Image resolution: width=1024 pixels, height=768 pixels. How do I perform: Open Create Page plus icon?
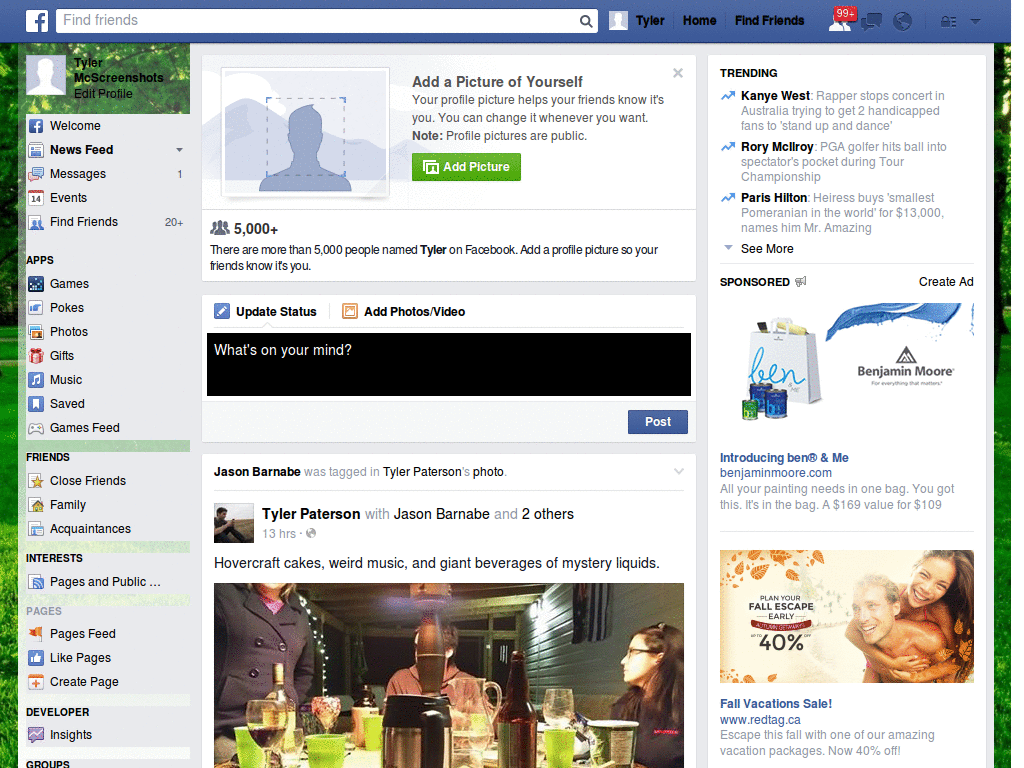(36, 682)
